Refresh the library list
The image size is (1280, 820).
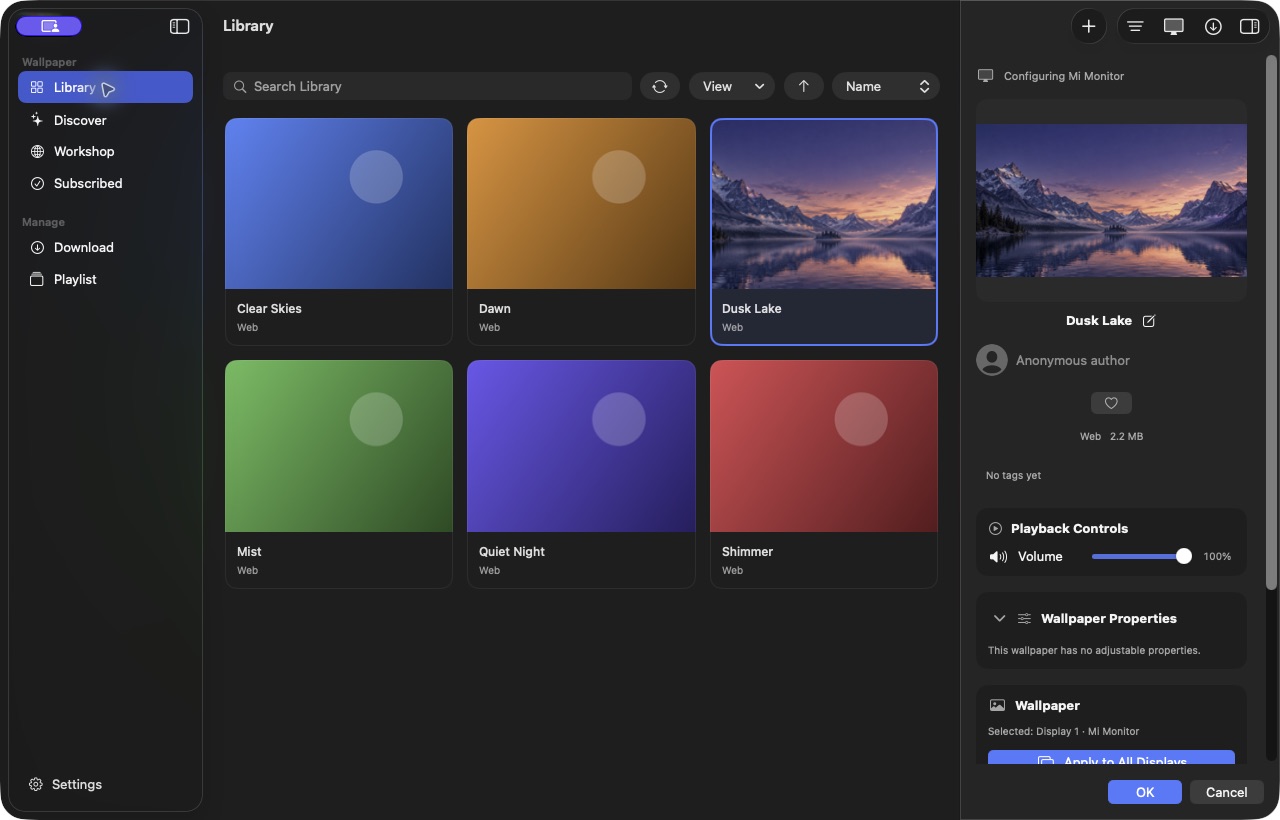pyautogui.click(x=660, y=86)
